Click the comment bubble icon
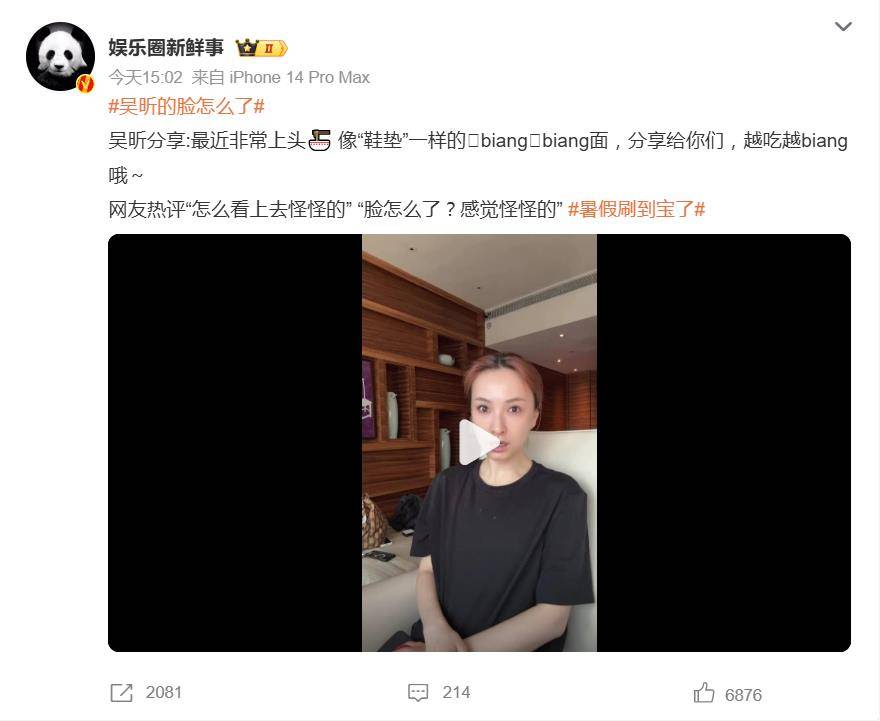The image size is (880, 721). click(418, 693)
